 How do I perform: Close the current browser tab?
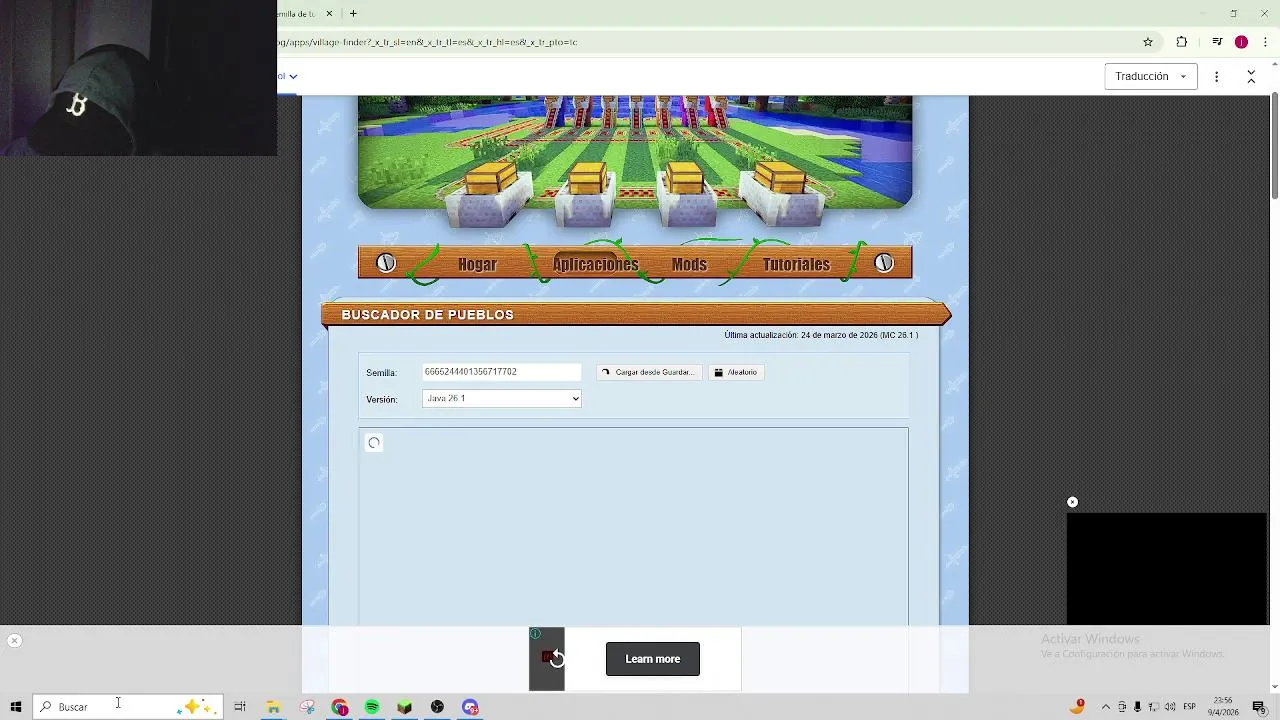[x=329, y=13]
